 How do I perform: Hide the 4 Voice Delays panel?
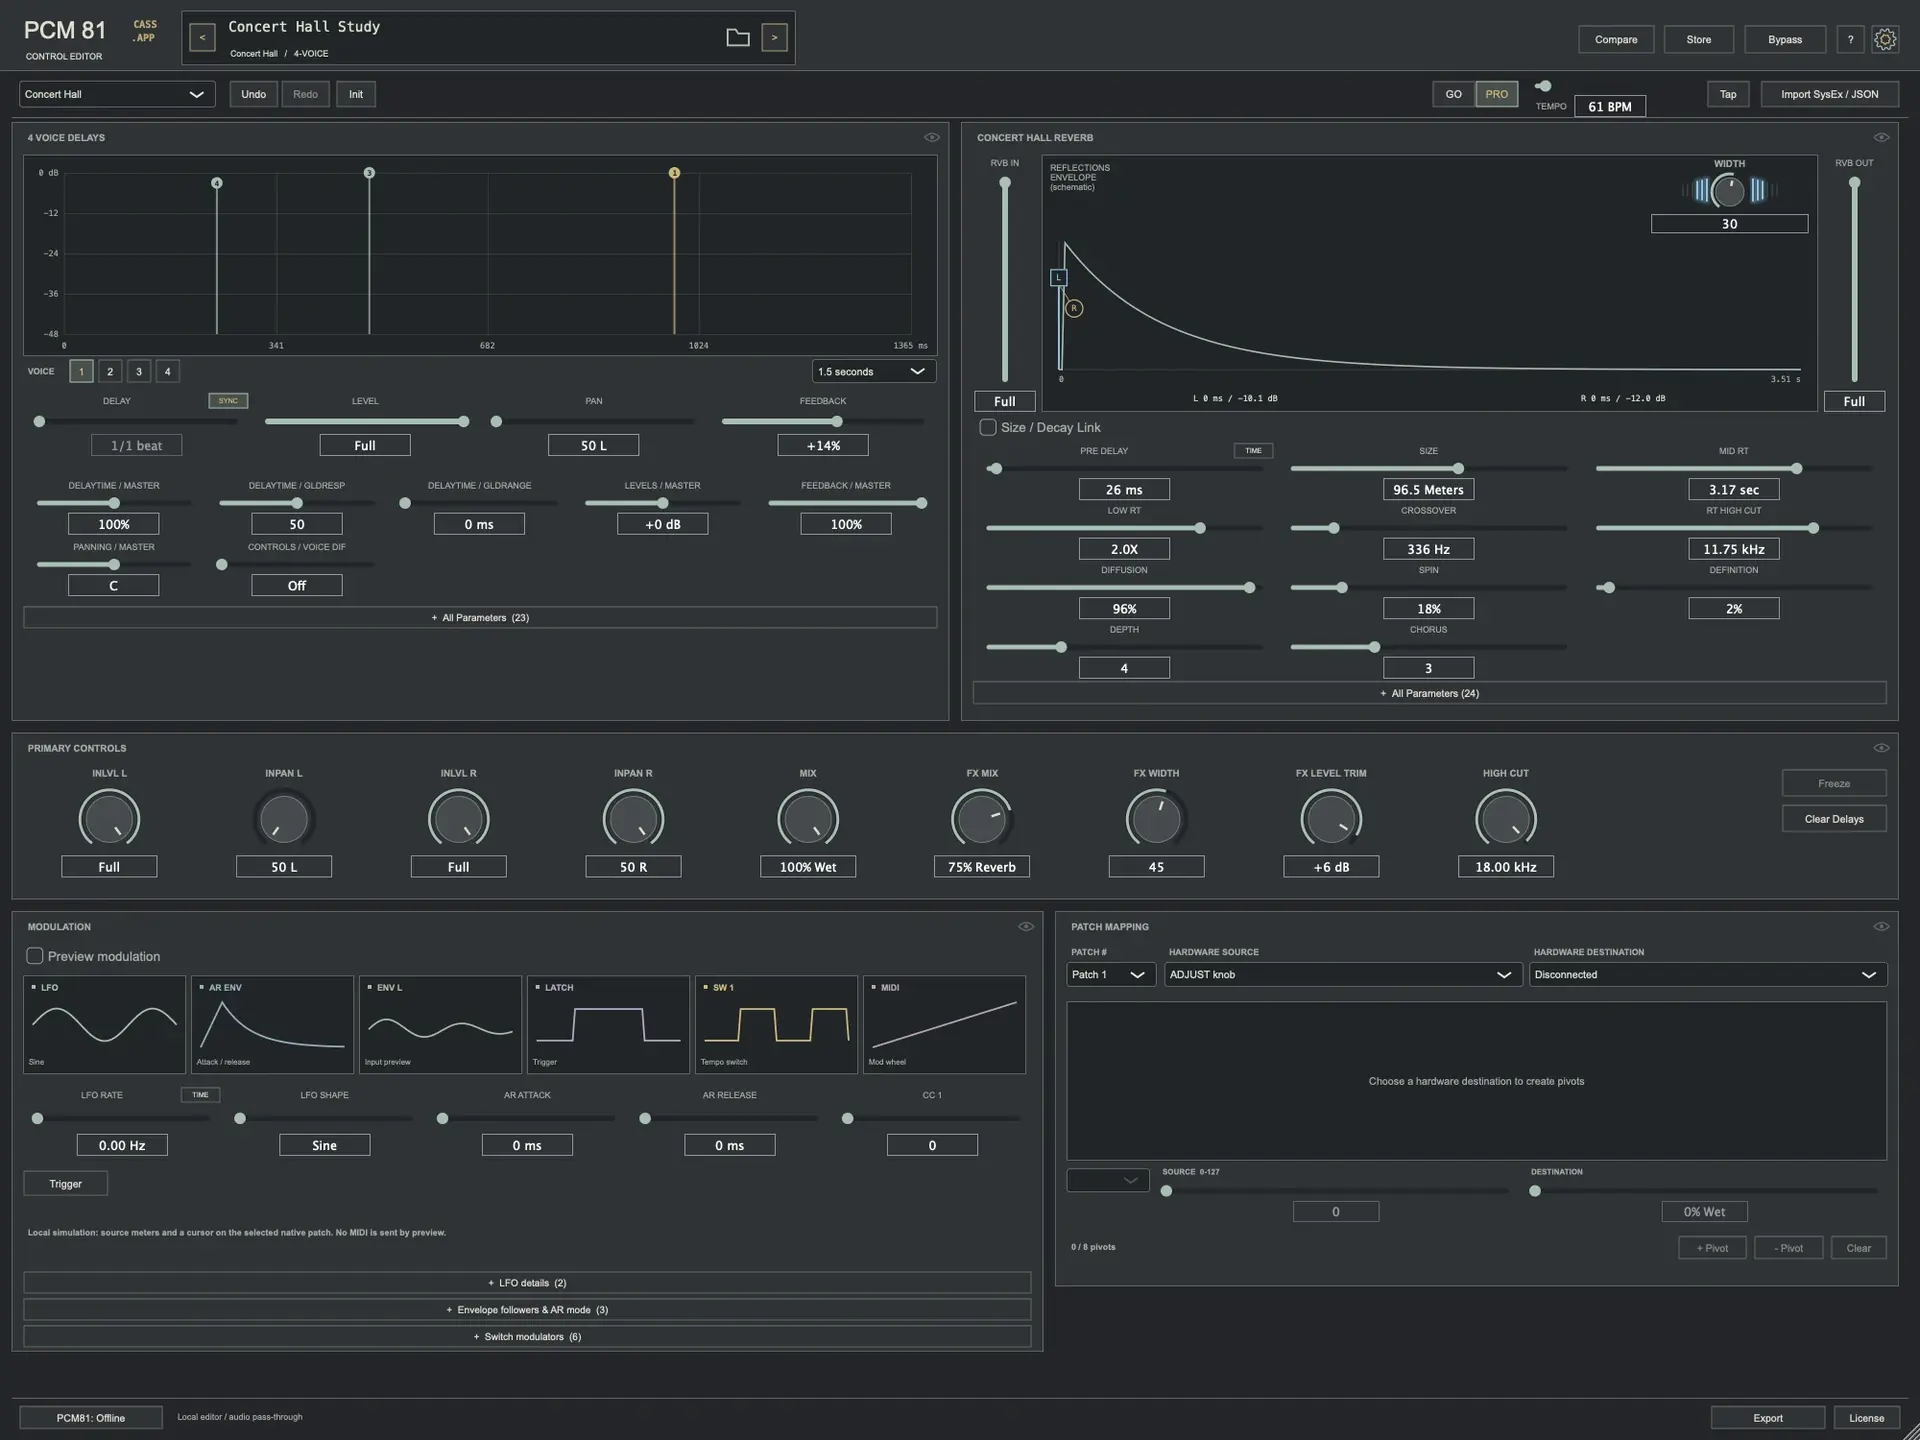pyautogui.click(x=932, y=137)
